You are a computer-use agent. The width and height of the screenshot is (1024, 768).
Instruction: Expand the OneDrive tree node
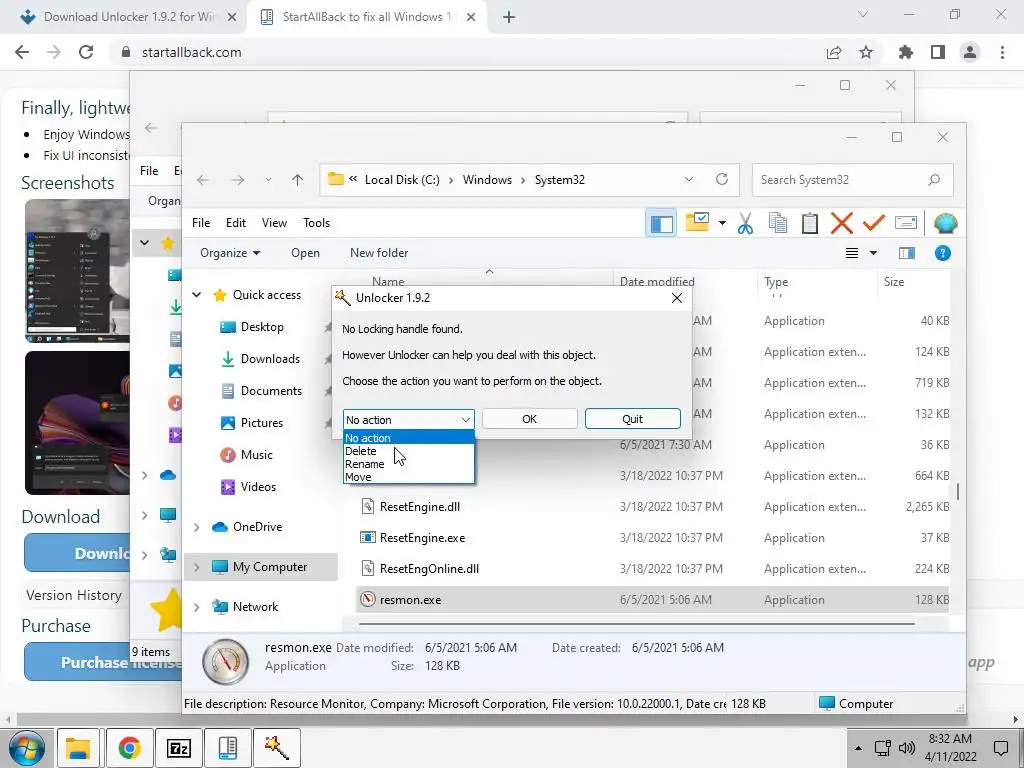pos(197,527)
